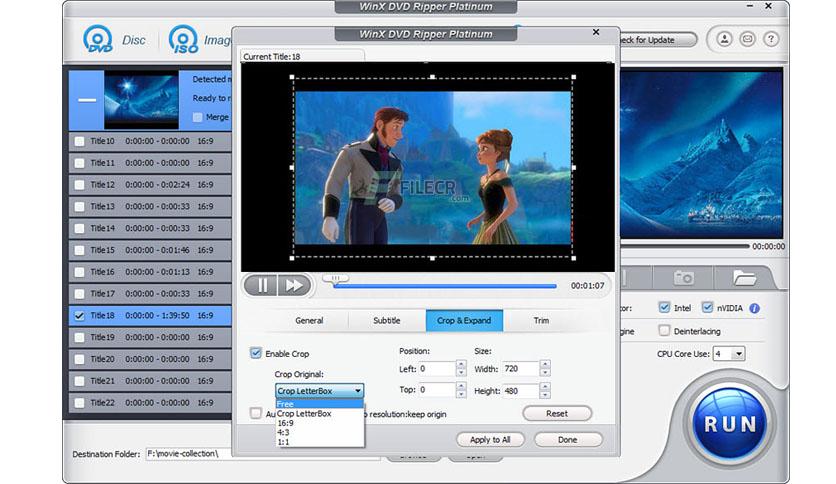Show nVIDIA hardware info icon
This screenshot has width=836, height=484.
pos(754,308)
